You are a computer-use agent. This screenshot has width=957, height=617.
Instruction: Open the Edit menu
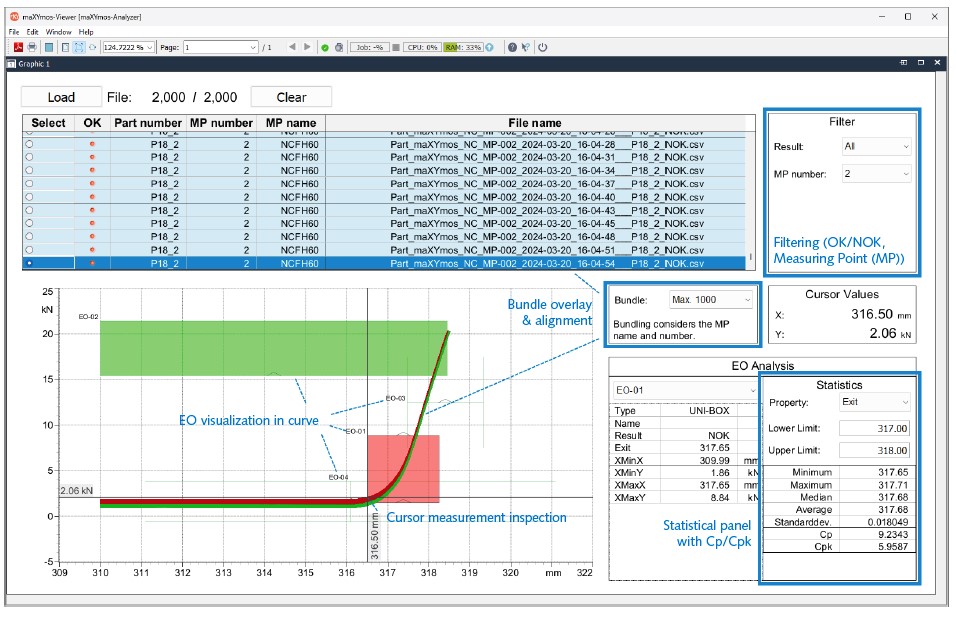[x=32, y=32]
